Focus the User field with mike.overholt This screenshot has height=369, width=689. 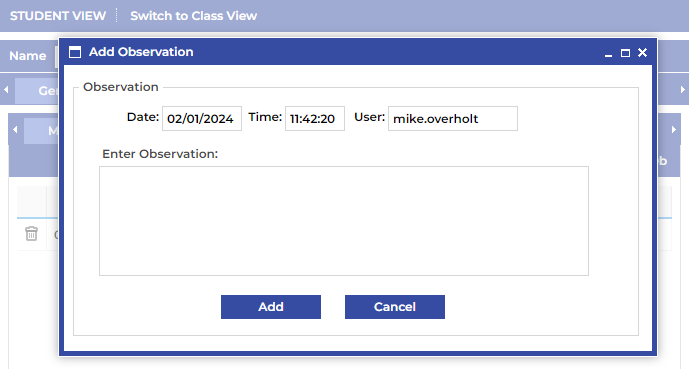tap(453, 119)
